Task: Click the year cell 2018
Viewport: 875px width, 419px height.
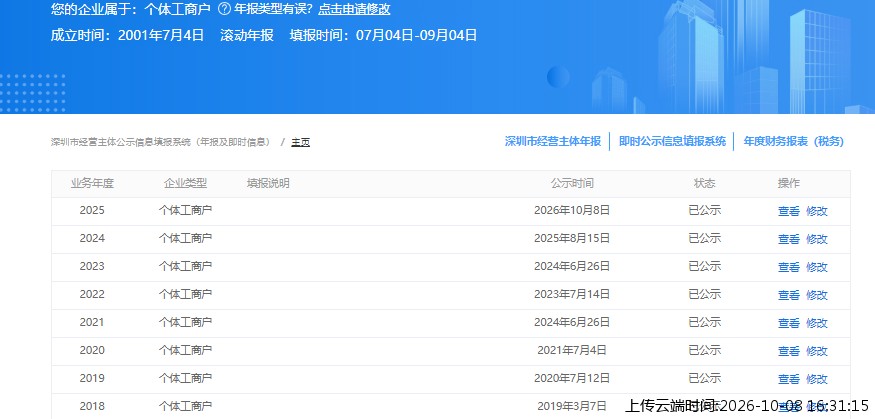Action: pyautogui.click(x=92, y=406)
